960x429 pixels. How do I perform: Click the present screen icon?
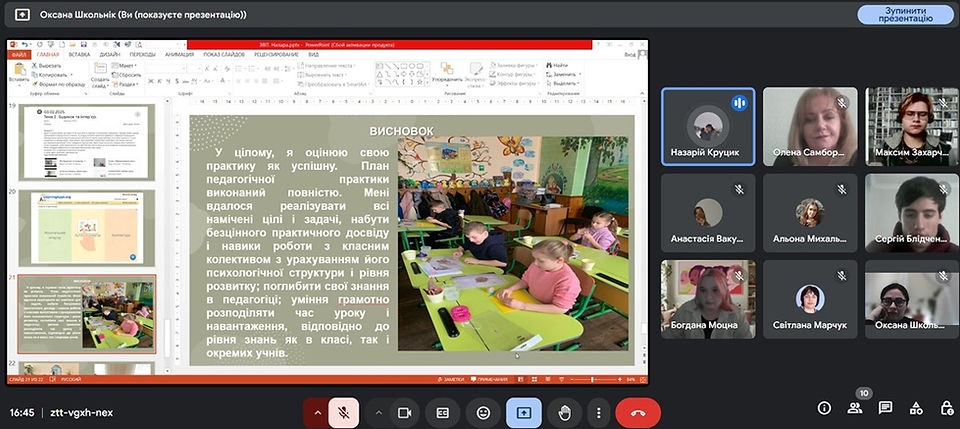click(523, 412)
